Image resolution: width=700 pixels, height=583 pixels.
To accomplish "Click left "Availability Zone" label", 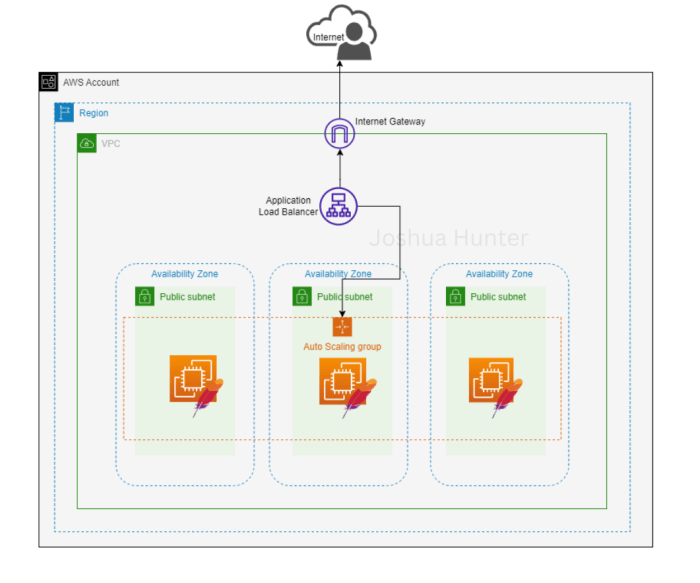I will 185,274.
